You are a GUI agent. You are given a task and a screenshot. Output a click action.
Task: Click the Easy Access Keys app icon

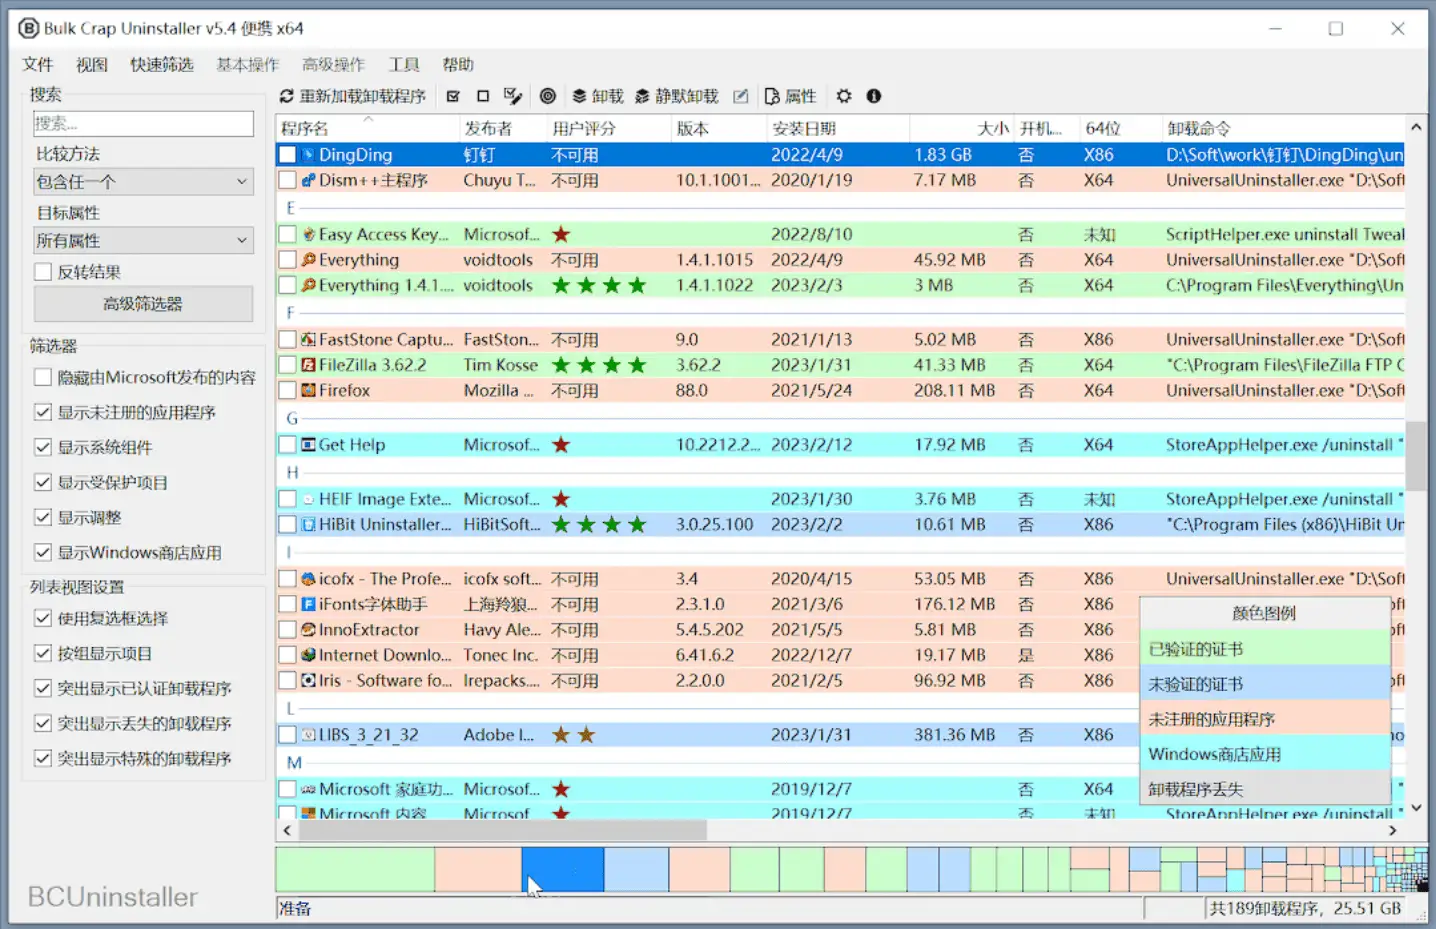(x=309, y=234)
